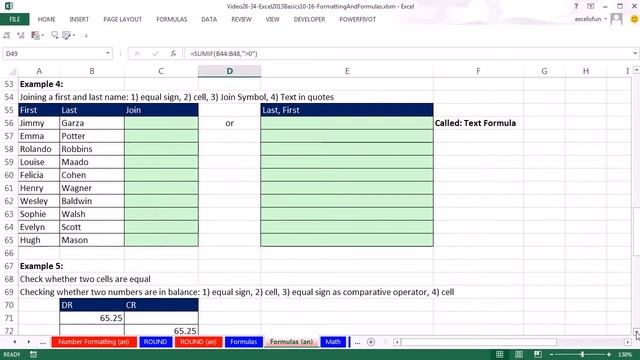Expand dropdown next to form pencil icon
This screenshot has width=640, height=360.
[73, 36]
